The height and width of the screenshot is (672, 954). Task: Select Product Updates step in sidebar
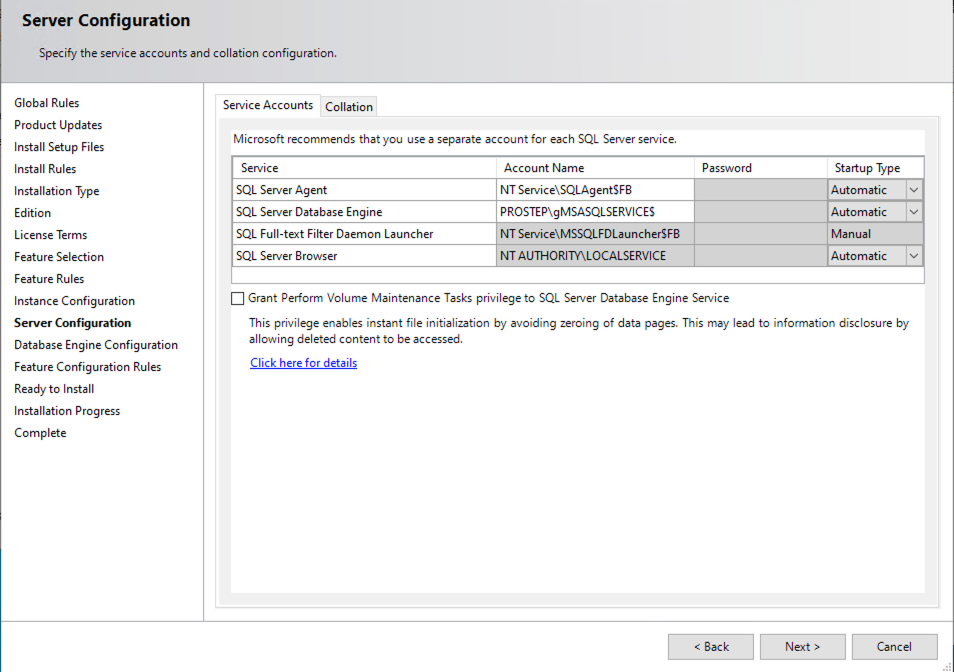[x=58, y=125]
